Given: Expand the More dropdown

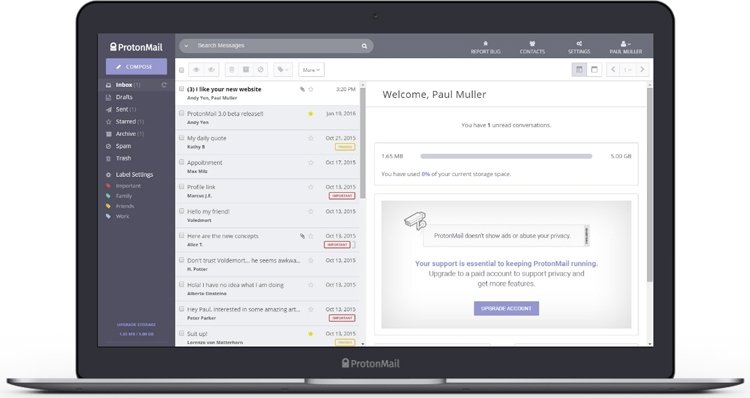Looking at the screenshot, I should click(311, 70).
